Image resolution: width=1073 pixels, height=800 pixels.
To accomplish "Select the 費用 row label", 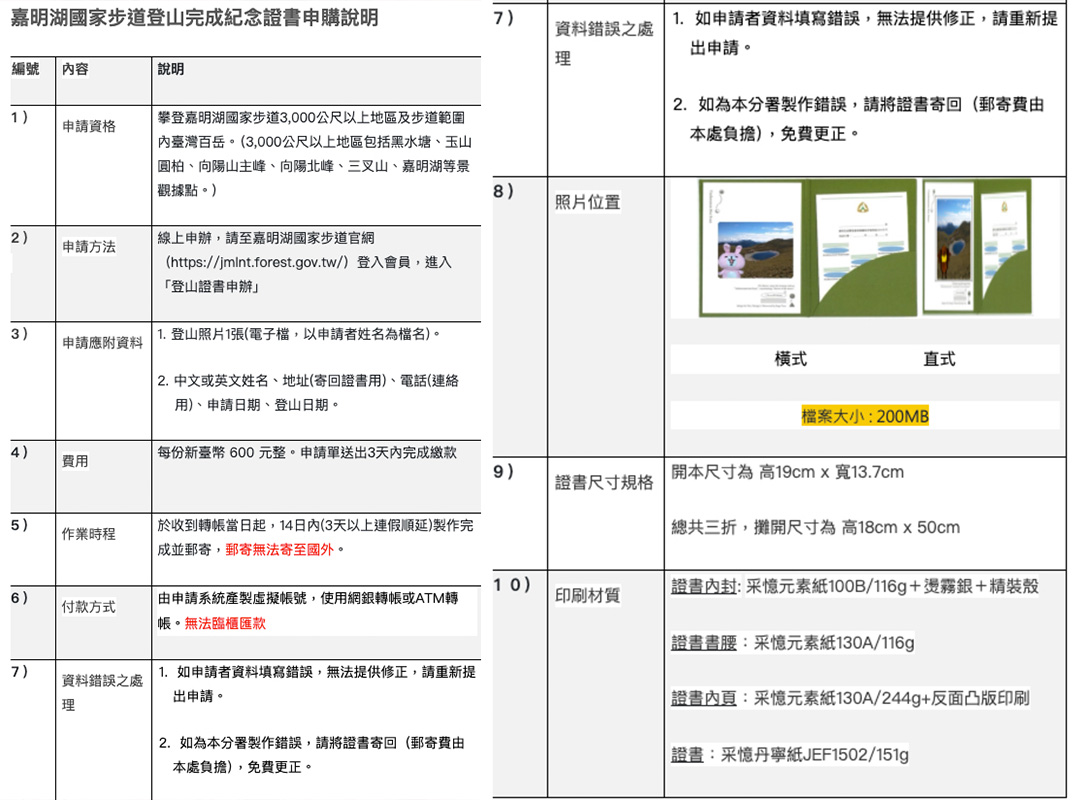I will click(x=76, y=461).
